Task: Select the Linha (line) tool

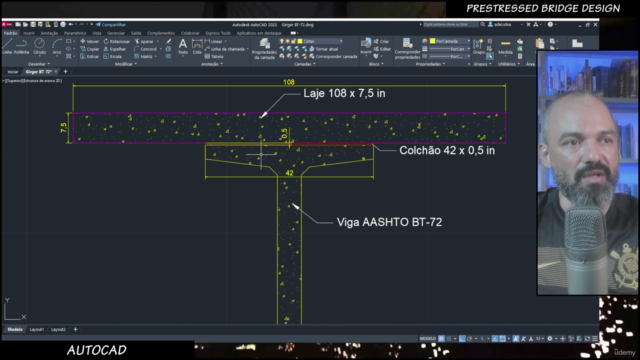Action: pos(7,46)
